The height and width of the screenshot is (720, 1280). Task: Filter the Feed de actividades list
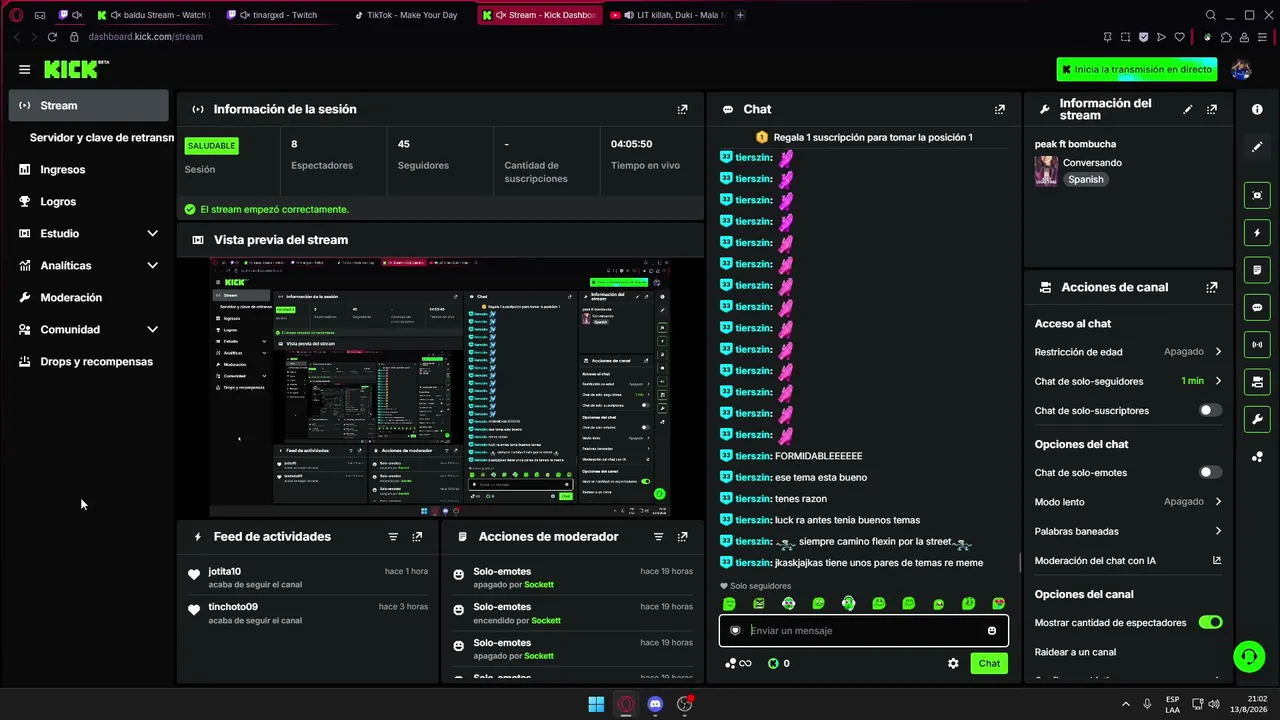(x=393, y=537)
